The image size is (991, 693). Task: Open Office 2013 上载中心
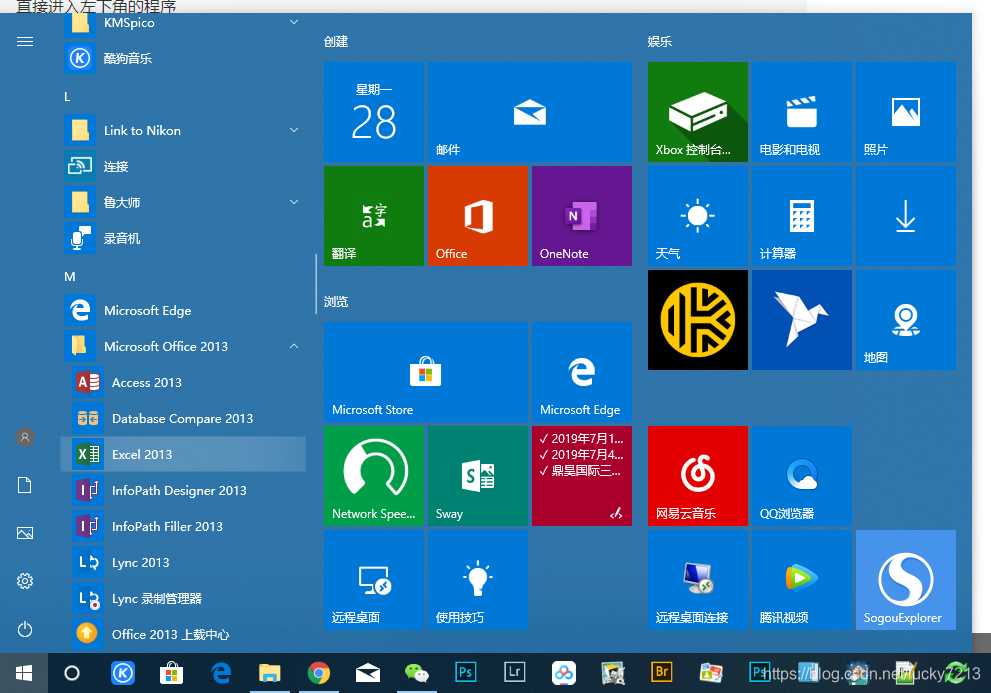pos(183,634)
